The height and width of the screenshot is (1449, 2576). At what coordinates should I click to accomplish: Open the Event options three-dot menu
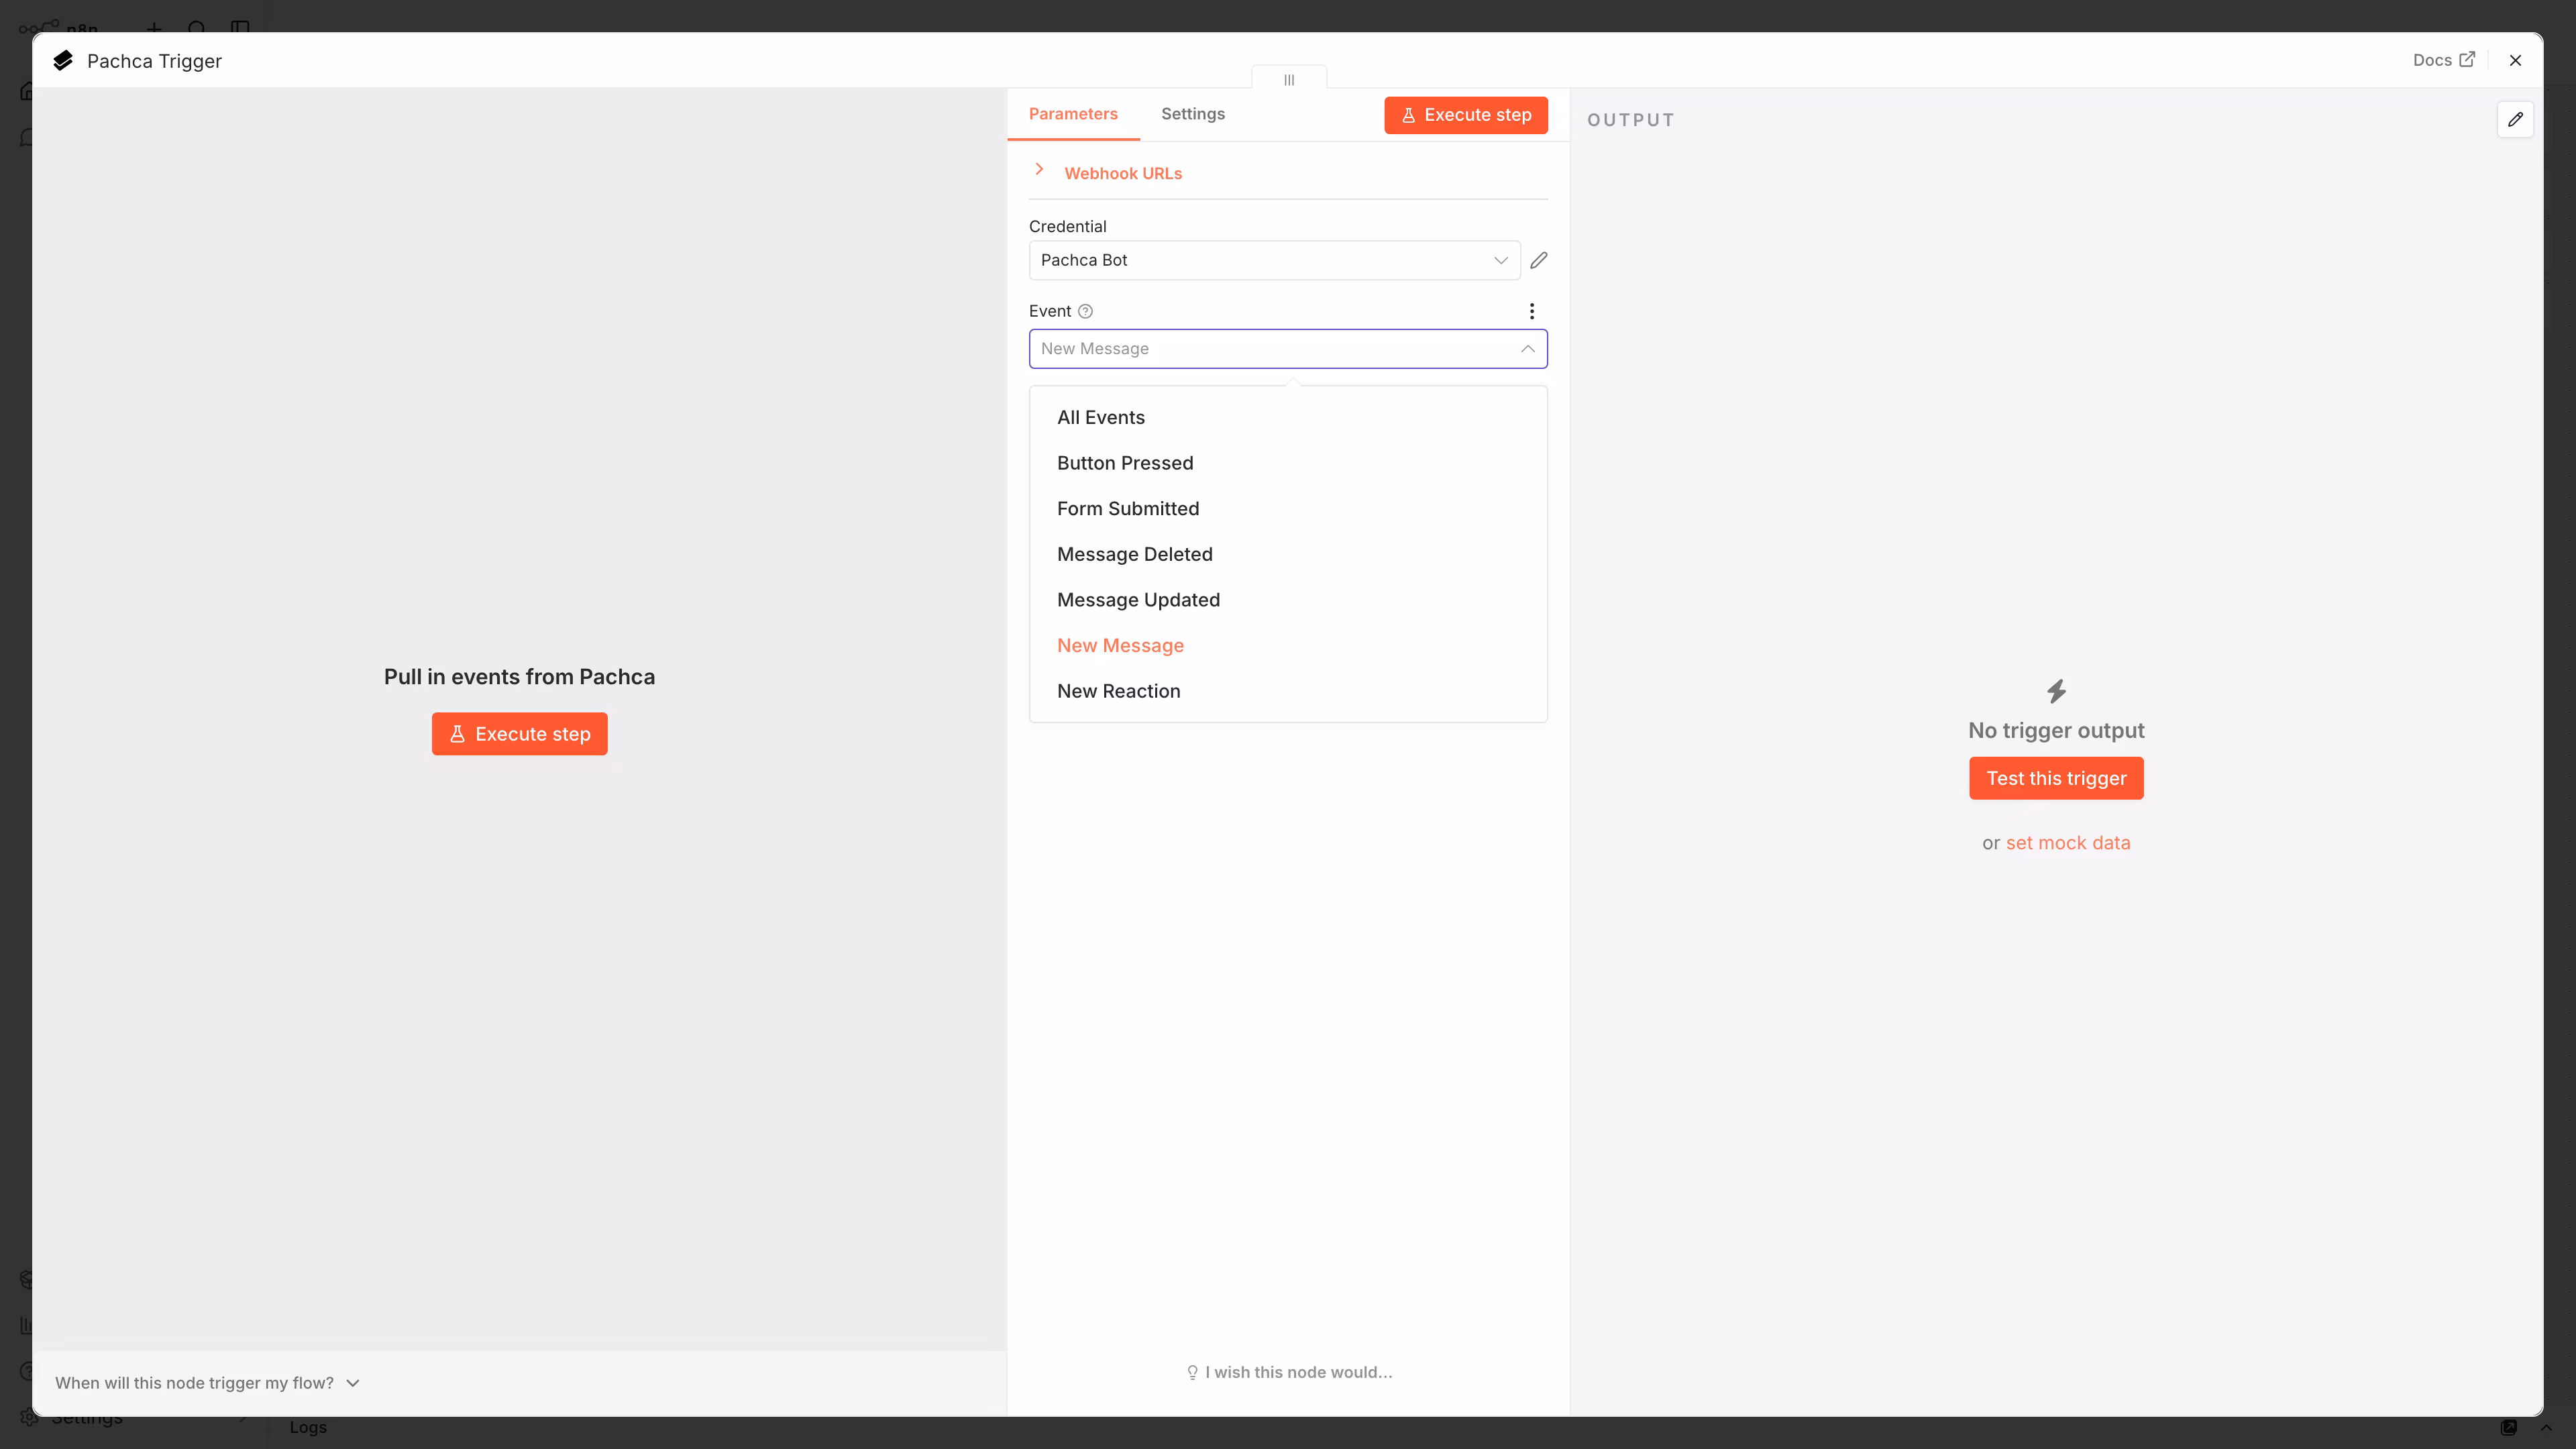coord(1531,311)
